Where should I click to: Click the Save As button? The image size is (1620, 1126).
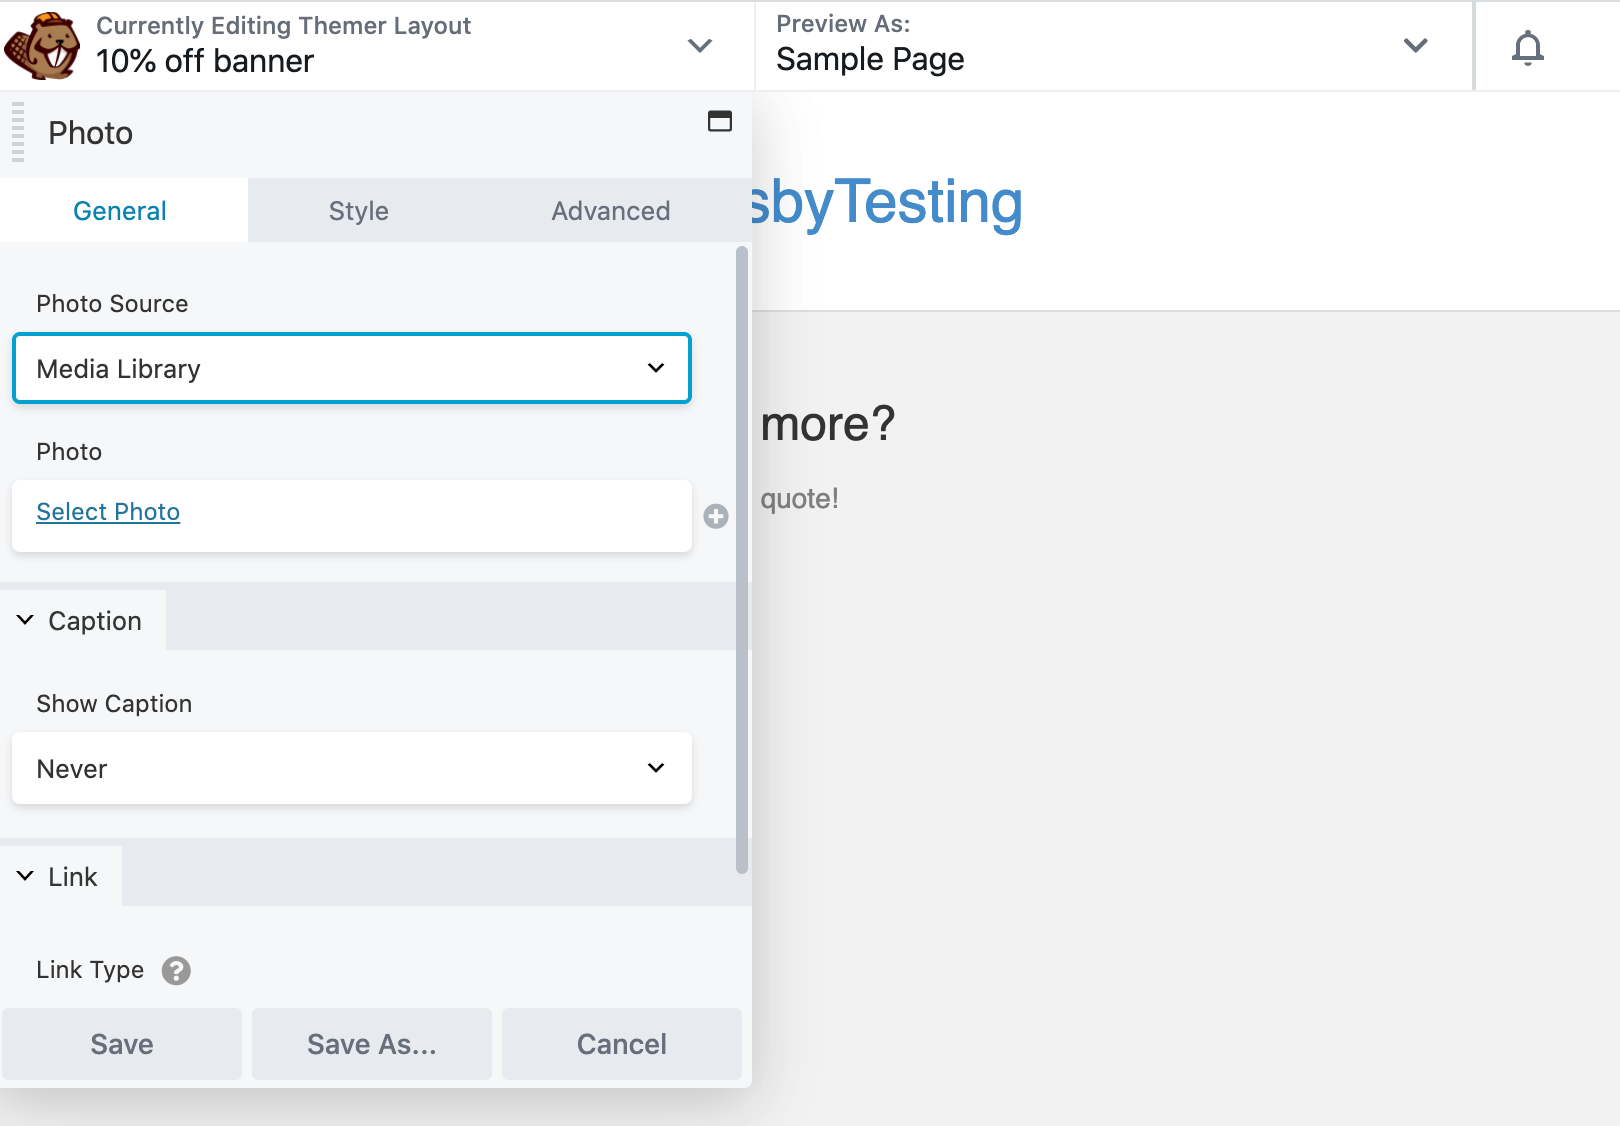point(371,1043)
